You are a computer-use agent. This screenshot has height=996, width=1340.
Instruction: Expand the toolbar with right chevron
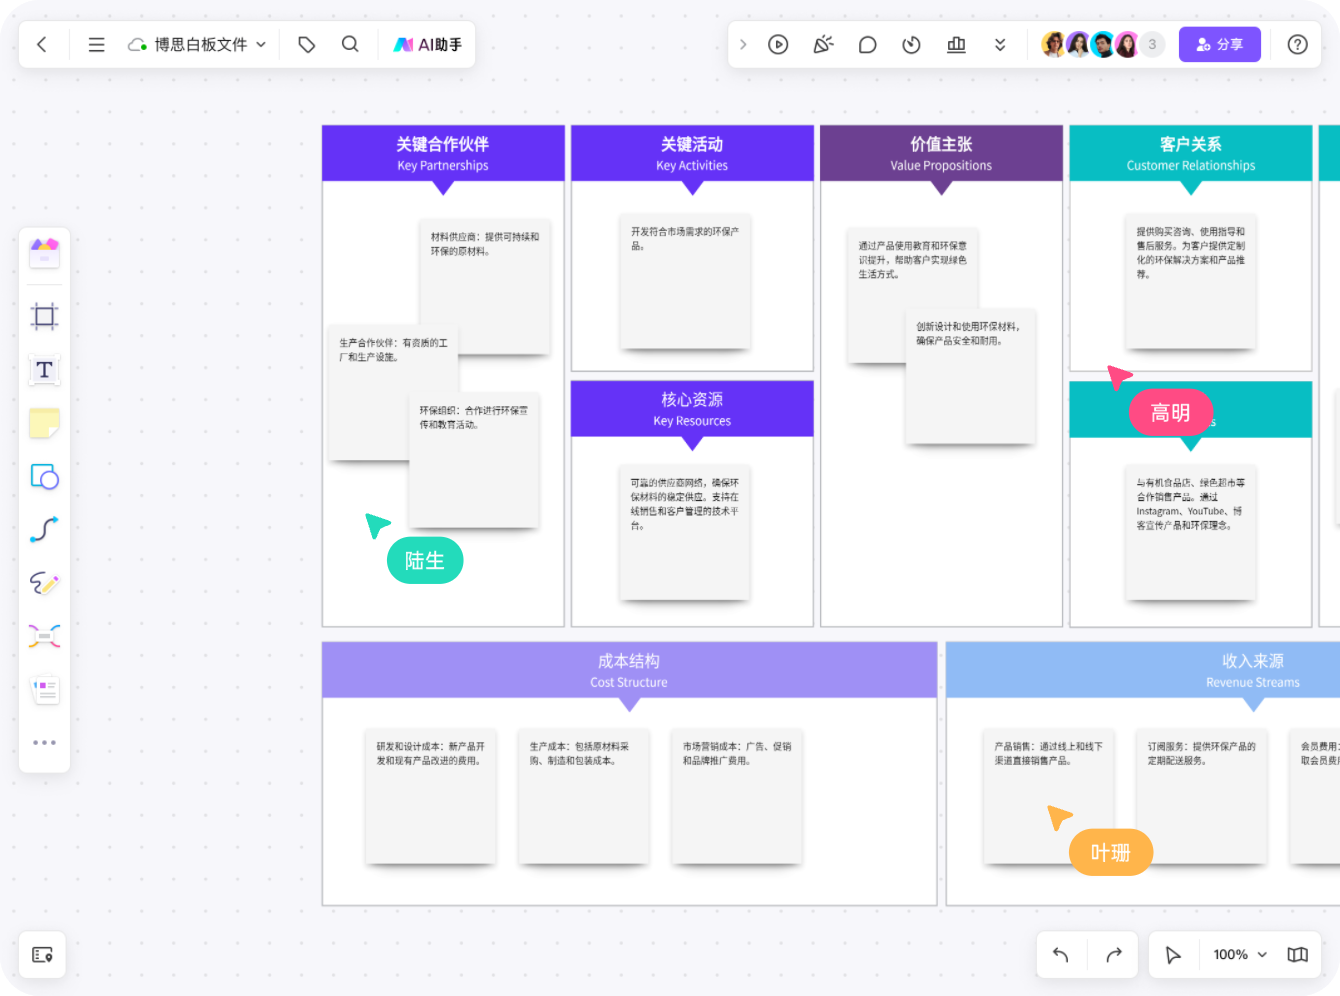[743, 44]
